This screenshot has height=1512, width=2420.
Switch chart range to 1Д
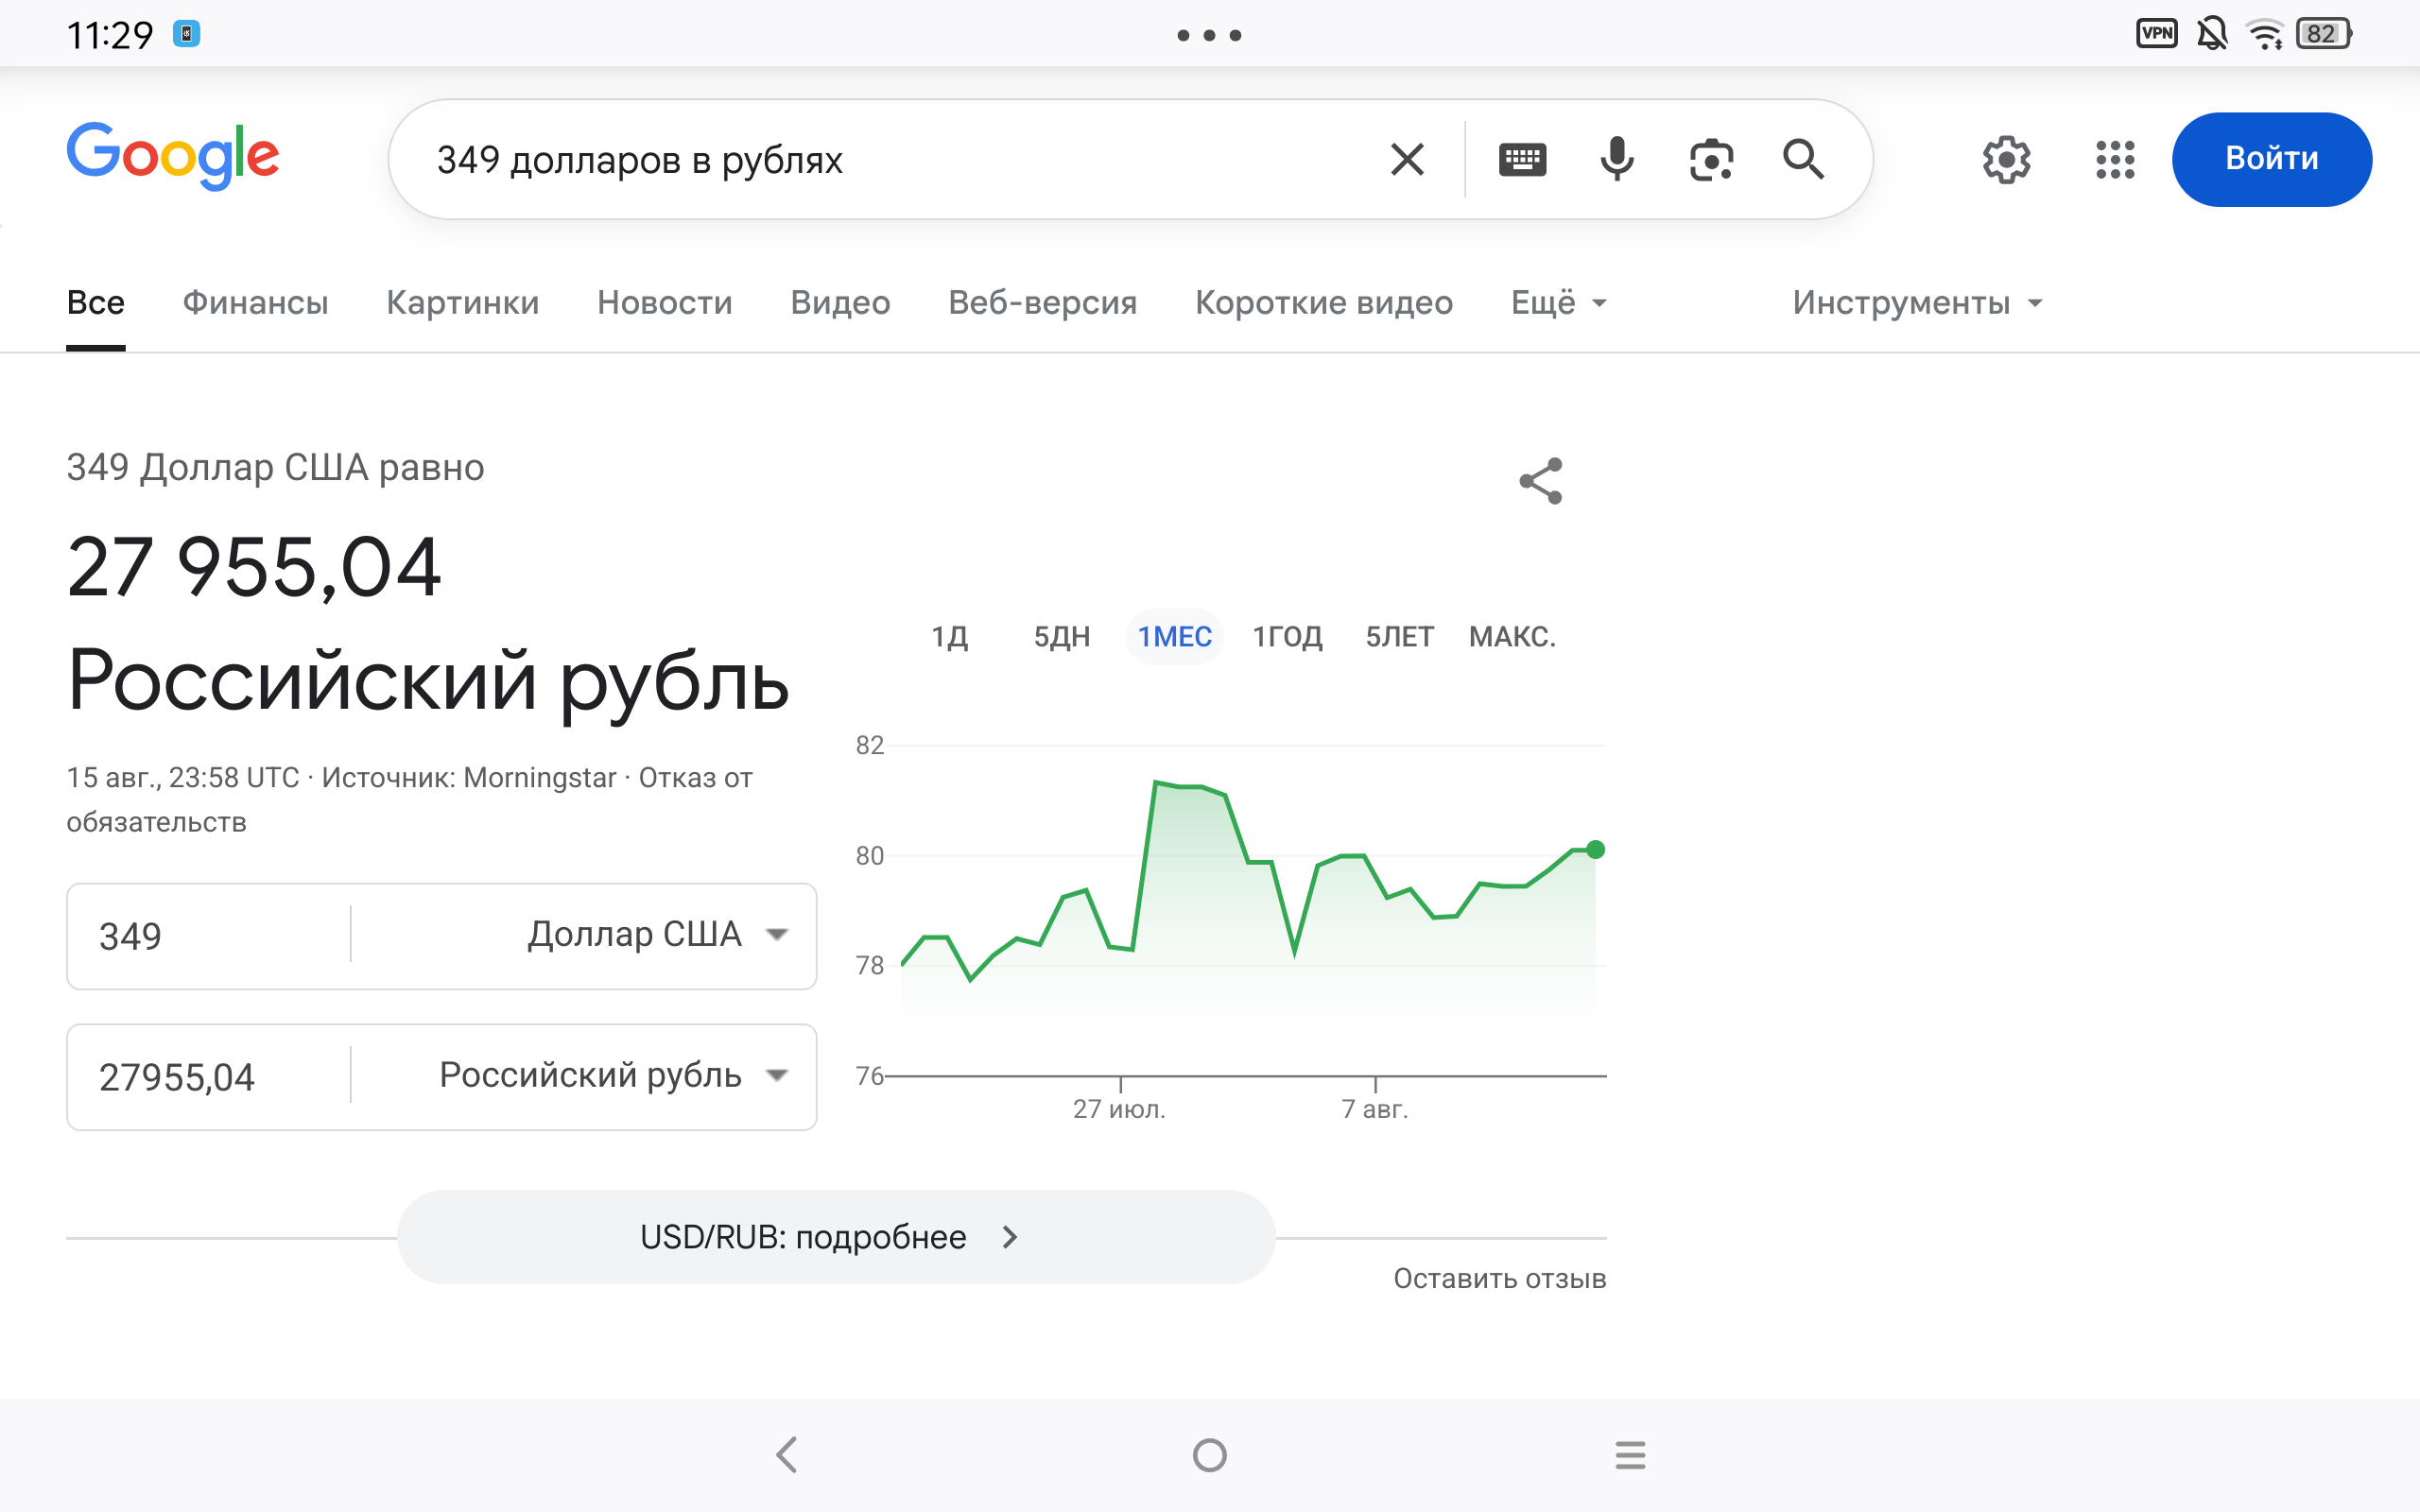click(949, 637)
